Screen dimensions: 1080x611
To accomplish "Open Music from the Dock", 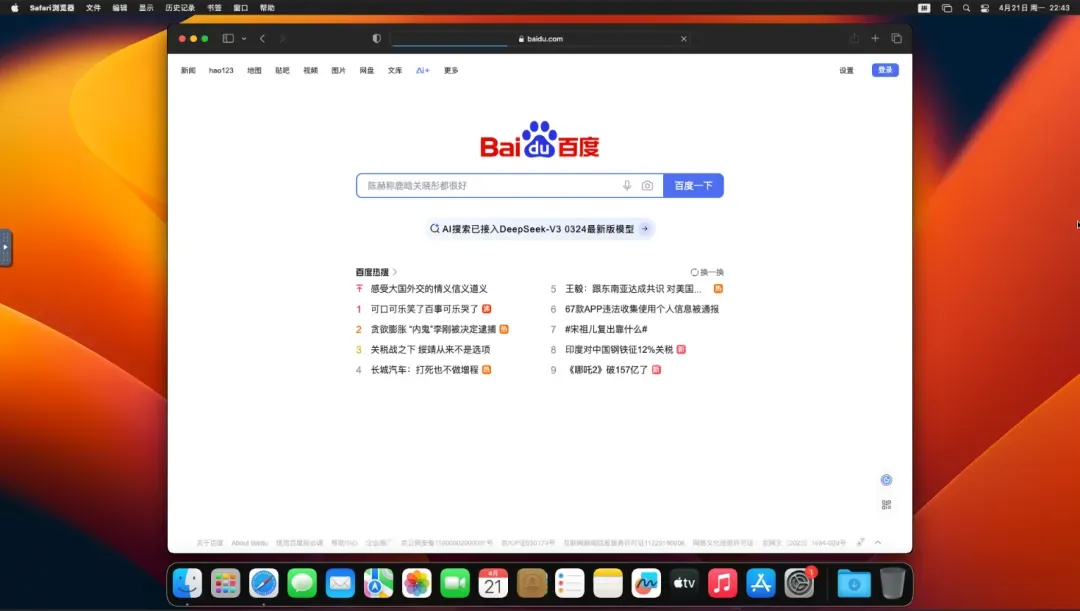I will (723, 583).
